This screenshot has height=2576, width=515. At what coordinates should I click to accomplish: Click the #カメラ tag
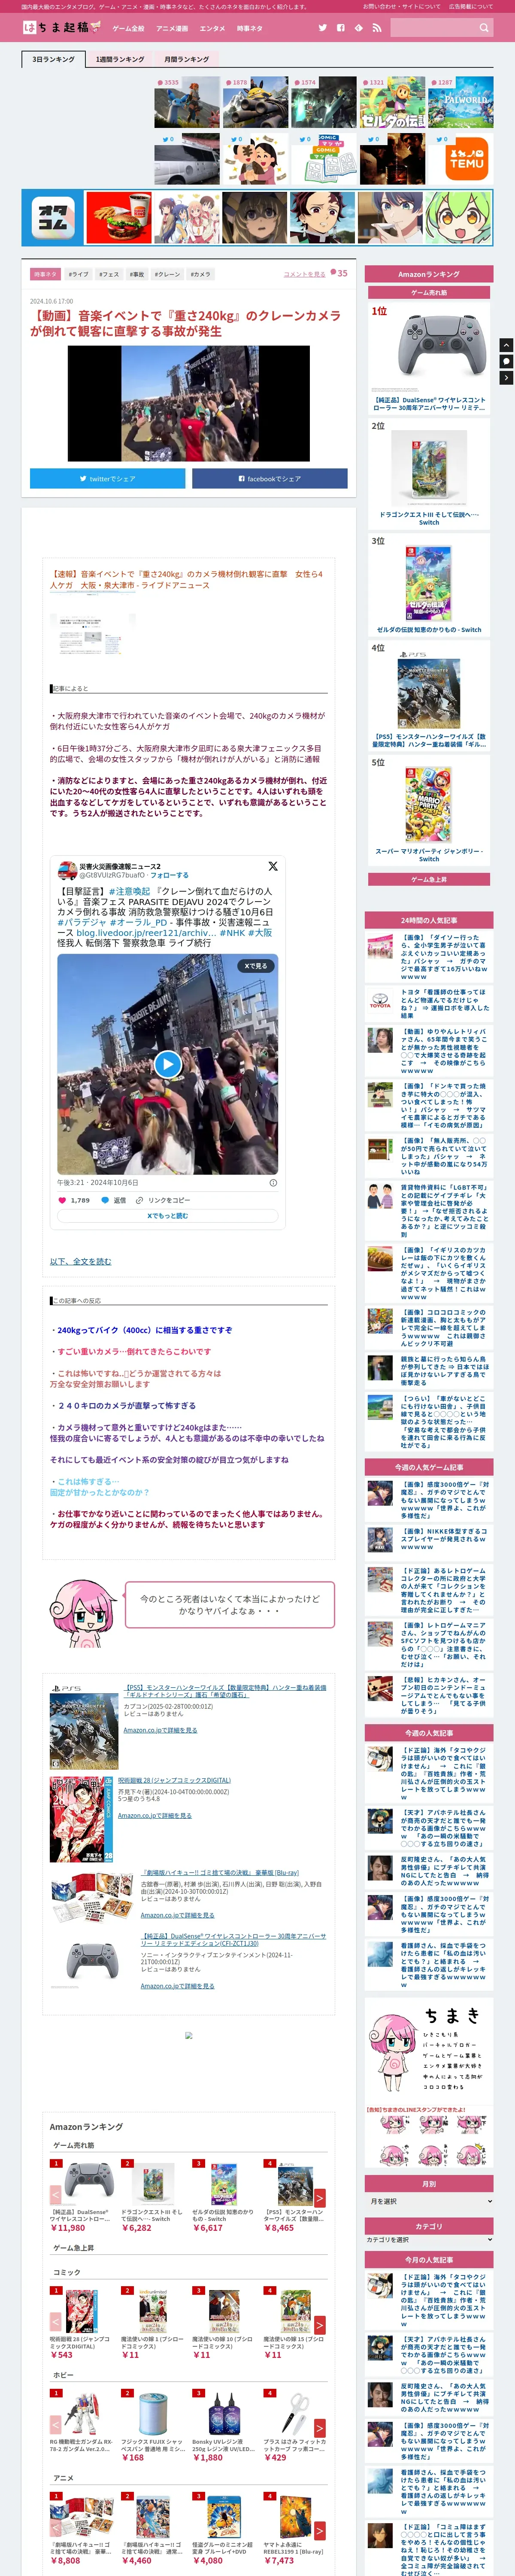pyautogui.click(x=201, y=274)
